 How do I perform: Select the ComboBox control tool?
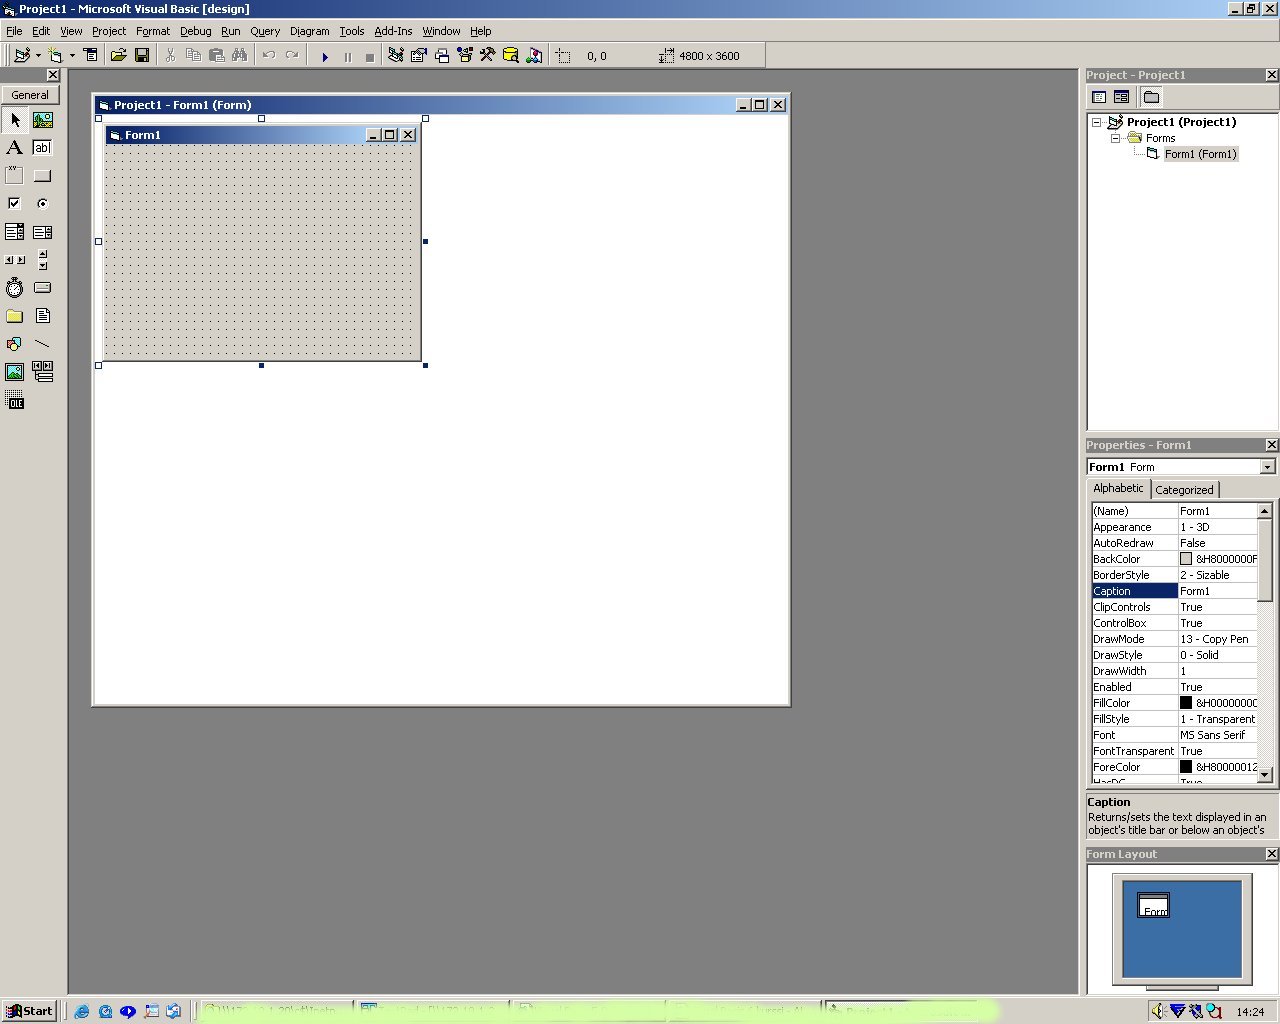point(15,232)
